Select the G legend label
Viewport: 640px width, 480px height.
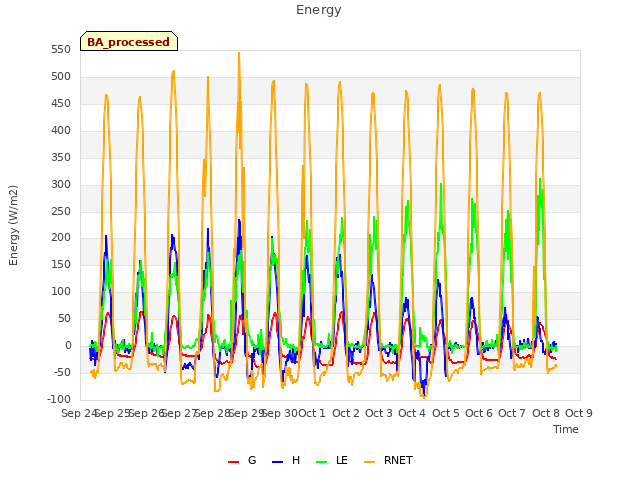click(252, 460)
